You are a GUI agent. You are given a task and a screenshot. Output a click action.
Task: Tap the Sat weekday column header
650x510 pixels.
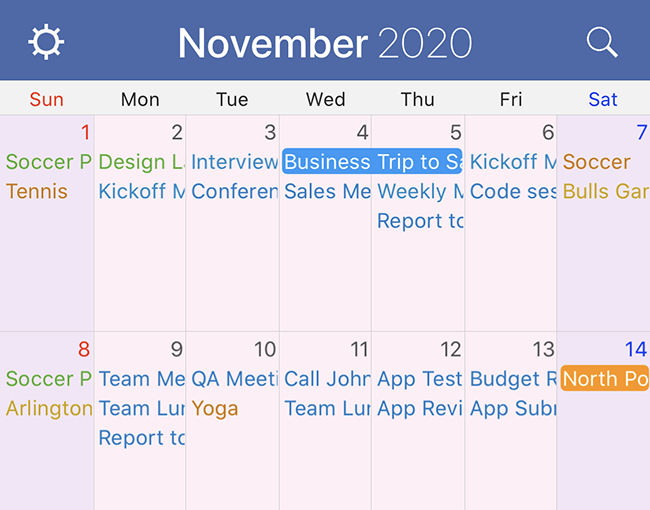click(x=603, y=99)
